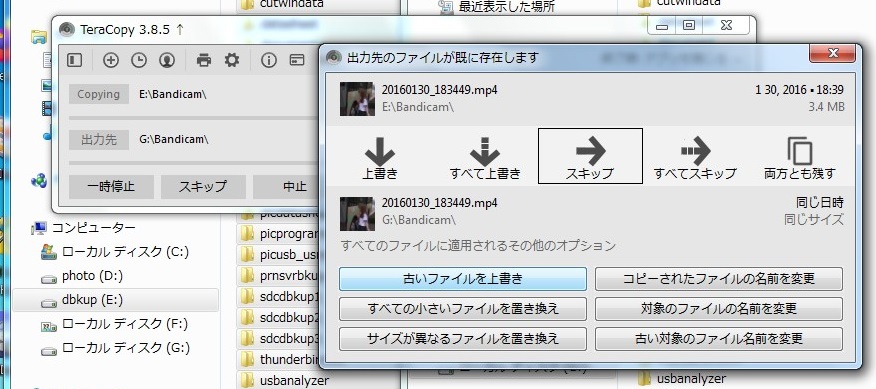
Task: Click source filename 20160130_183449.mp4 in E:\Bandicam
Action: pyautogui.click(x=439, y=90)
